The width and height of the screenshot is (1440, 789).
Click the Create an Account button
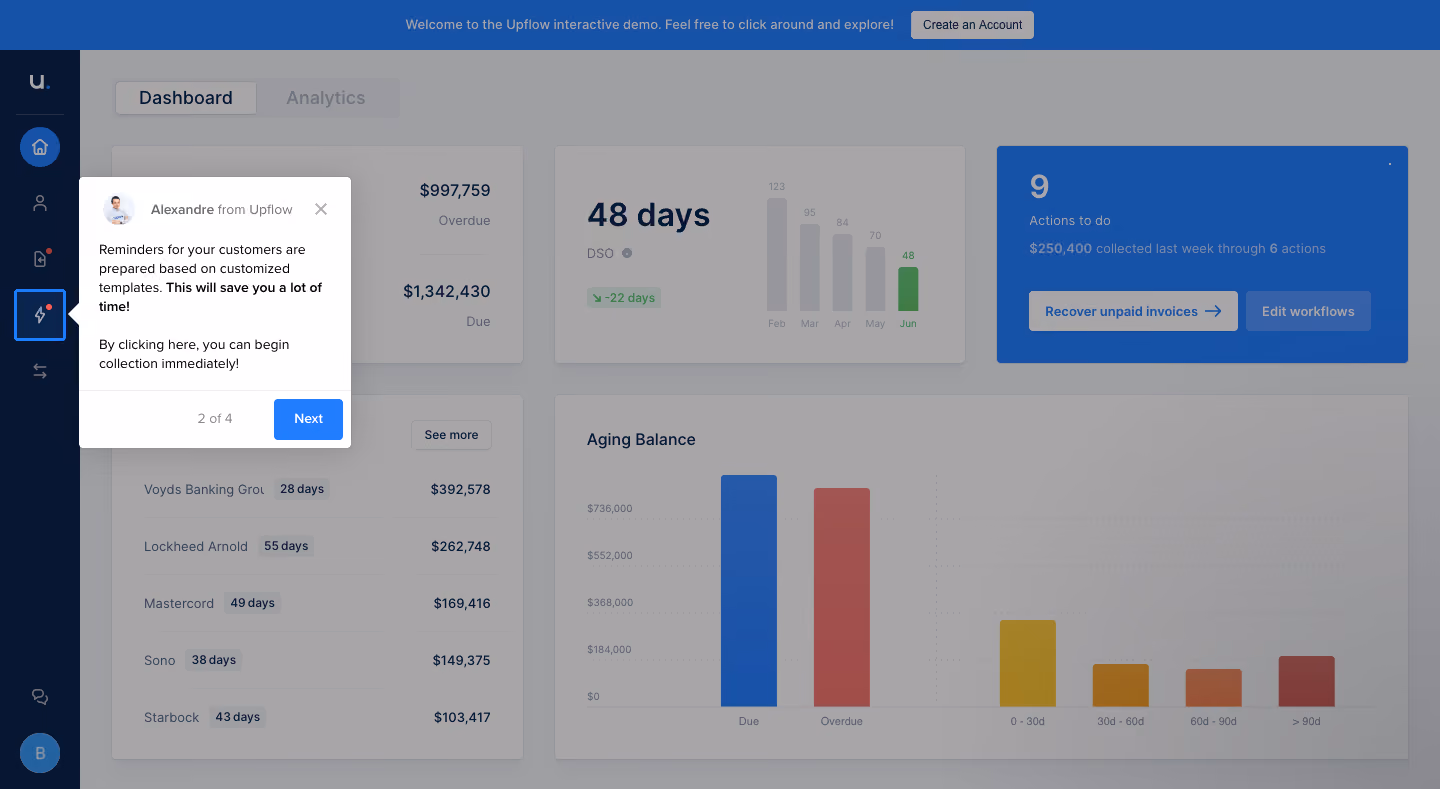[x=972, y=25]
